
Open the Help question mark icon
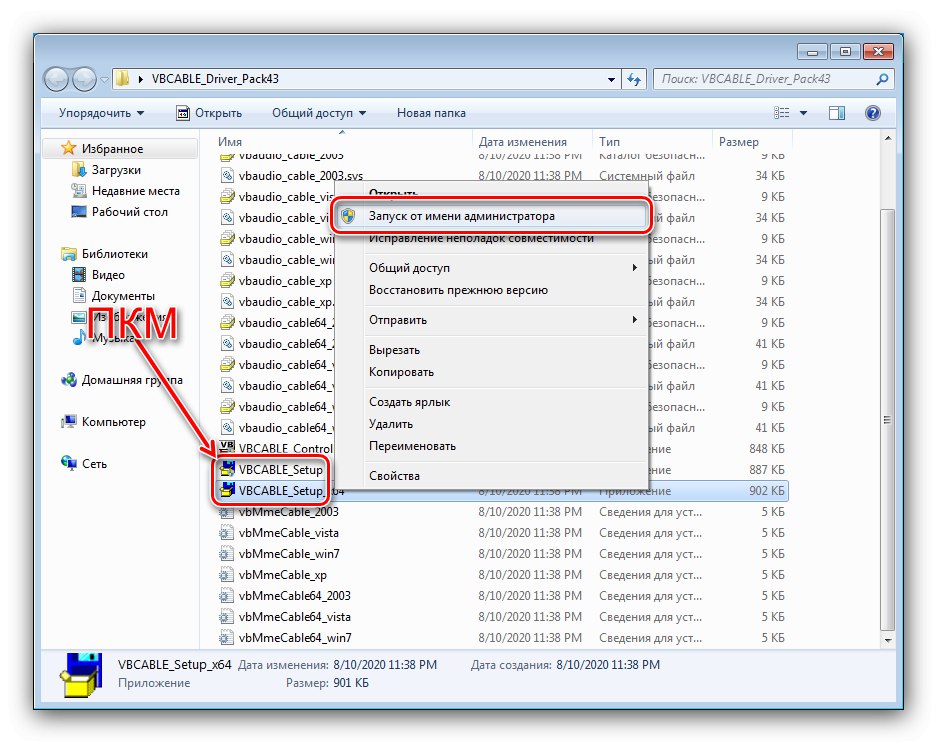872,113
